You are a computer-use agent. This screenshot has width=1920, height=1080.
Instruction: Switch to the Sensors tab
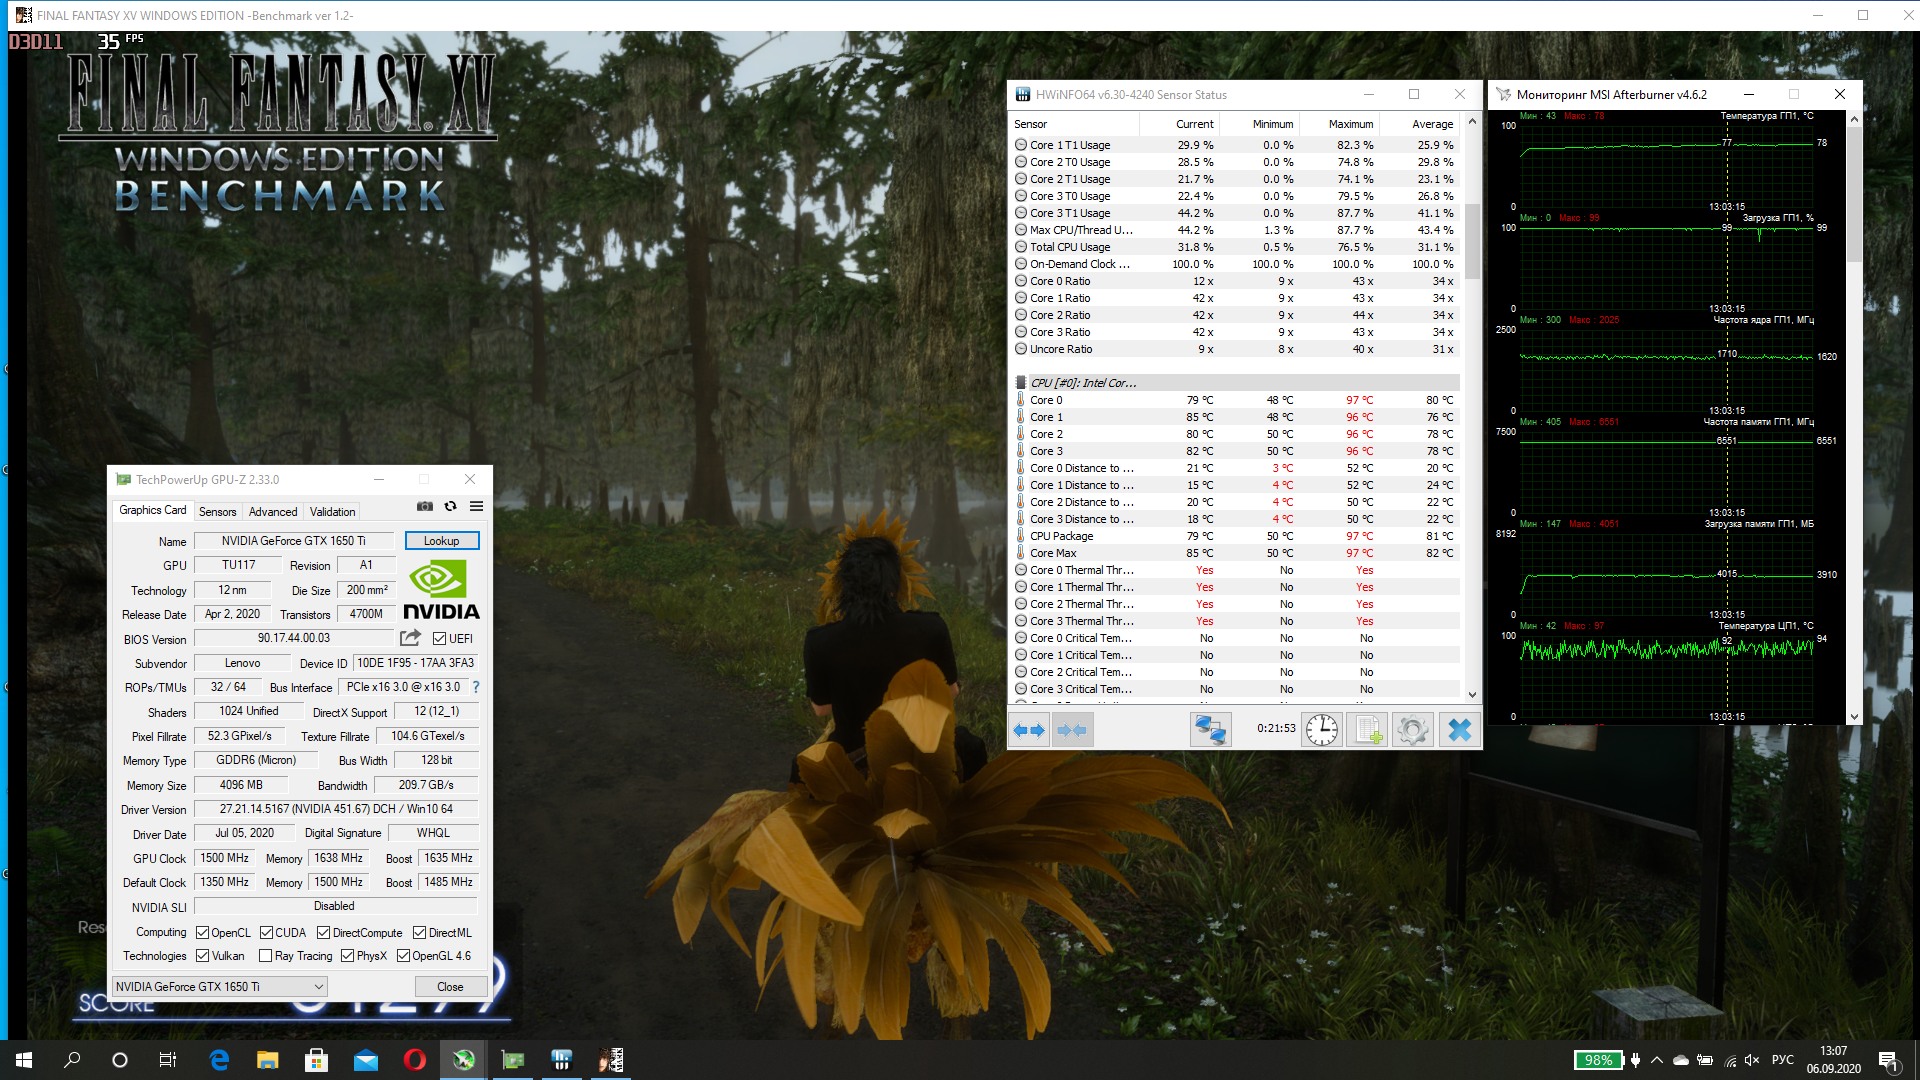(217, 512)
